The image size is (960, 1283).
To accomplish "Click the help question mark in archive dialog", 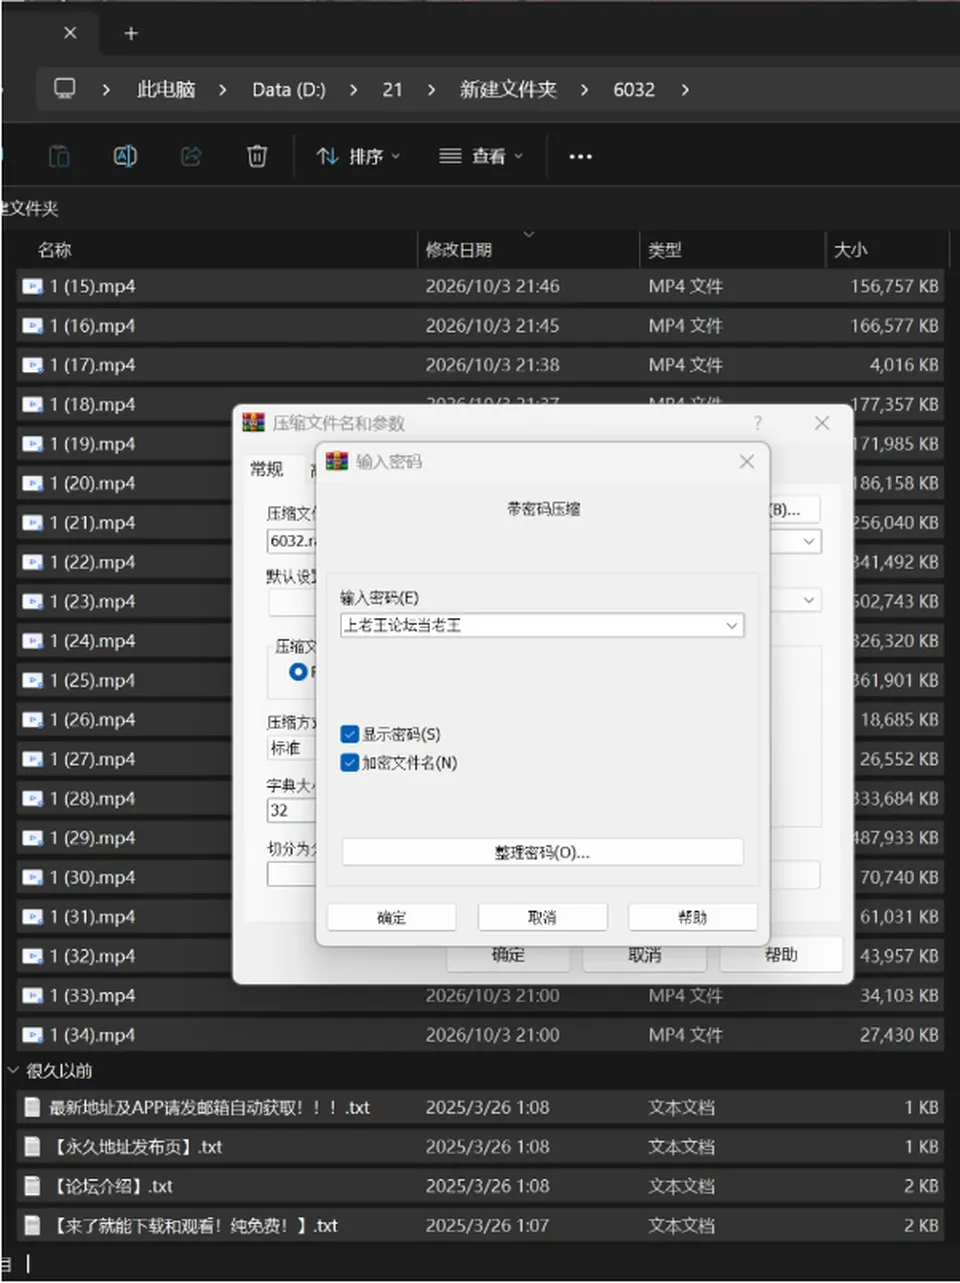I will click(757, 423).
